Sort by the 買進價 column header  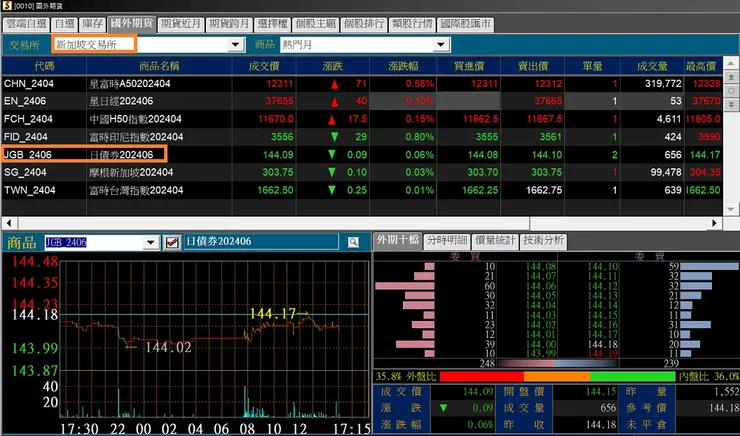click(x=469, y=66)
